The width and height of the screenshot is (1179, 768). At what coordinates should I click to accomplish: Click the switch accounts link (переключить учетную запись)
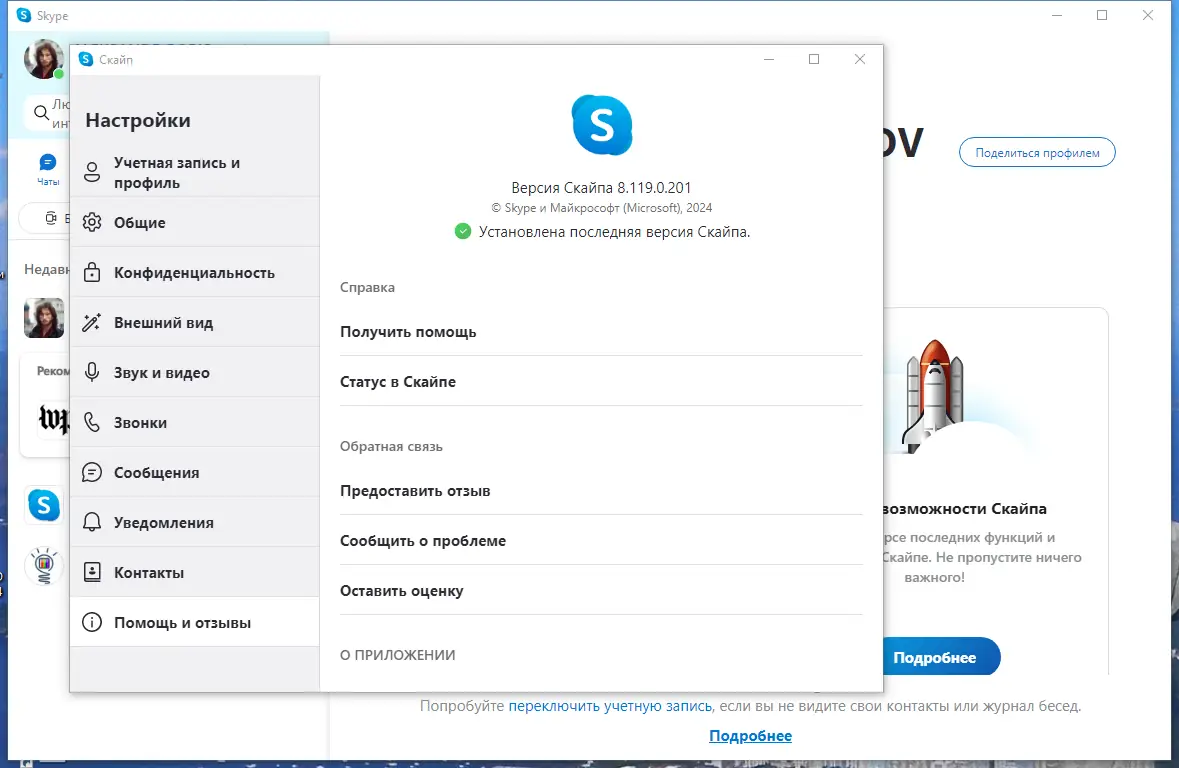pyautogui.click(x=610, y=706)
